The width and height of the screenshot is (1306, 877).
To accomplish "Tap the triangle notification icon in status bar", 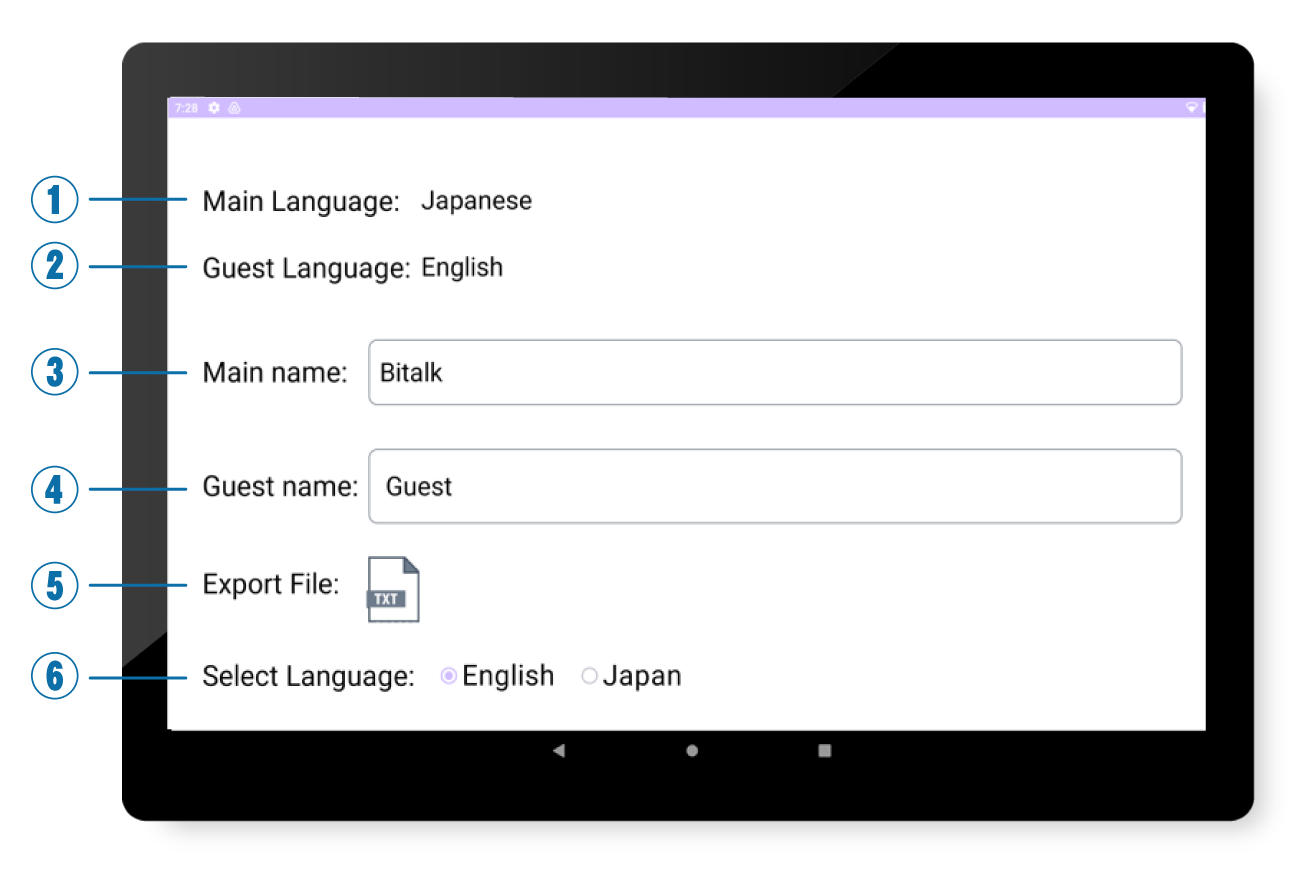I will (234, 107).
